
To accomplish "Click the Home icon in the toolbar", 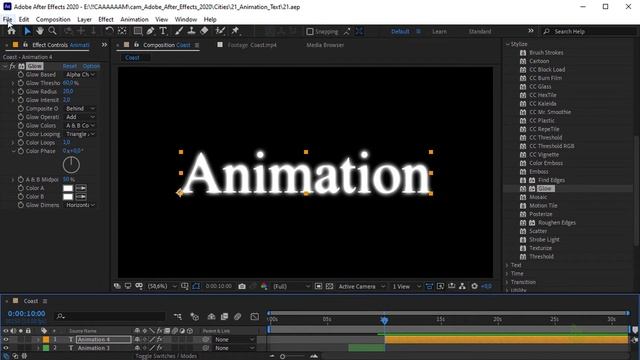I will pos(11,31).
